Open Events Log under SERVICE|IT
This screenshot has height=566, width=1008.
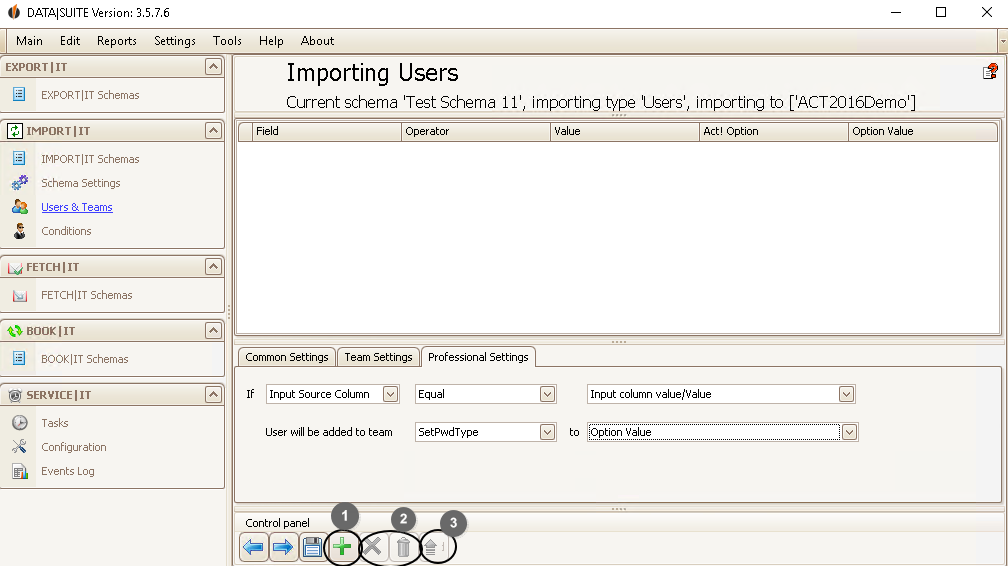tap(68, 471)
